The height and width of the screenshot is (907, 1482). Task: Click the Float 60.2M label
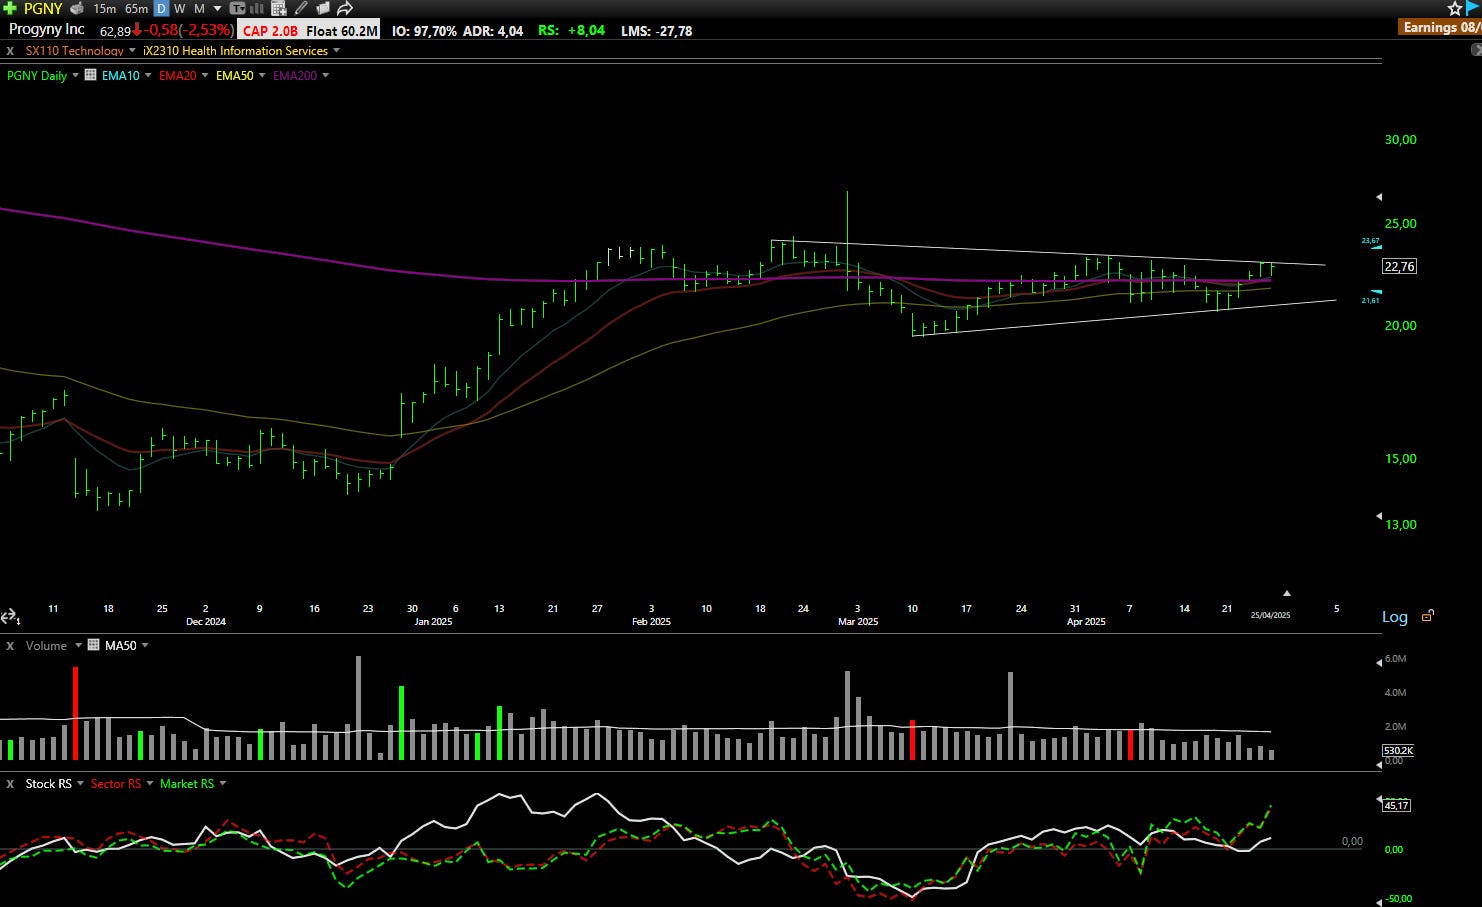tap(341, 31)
